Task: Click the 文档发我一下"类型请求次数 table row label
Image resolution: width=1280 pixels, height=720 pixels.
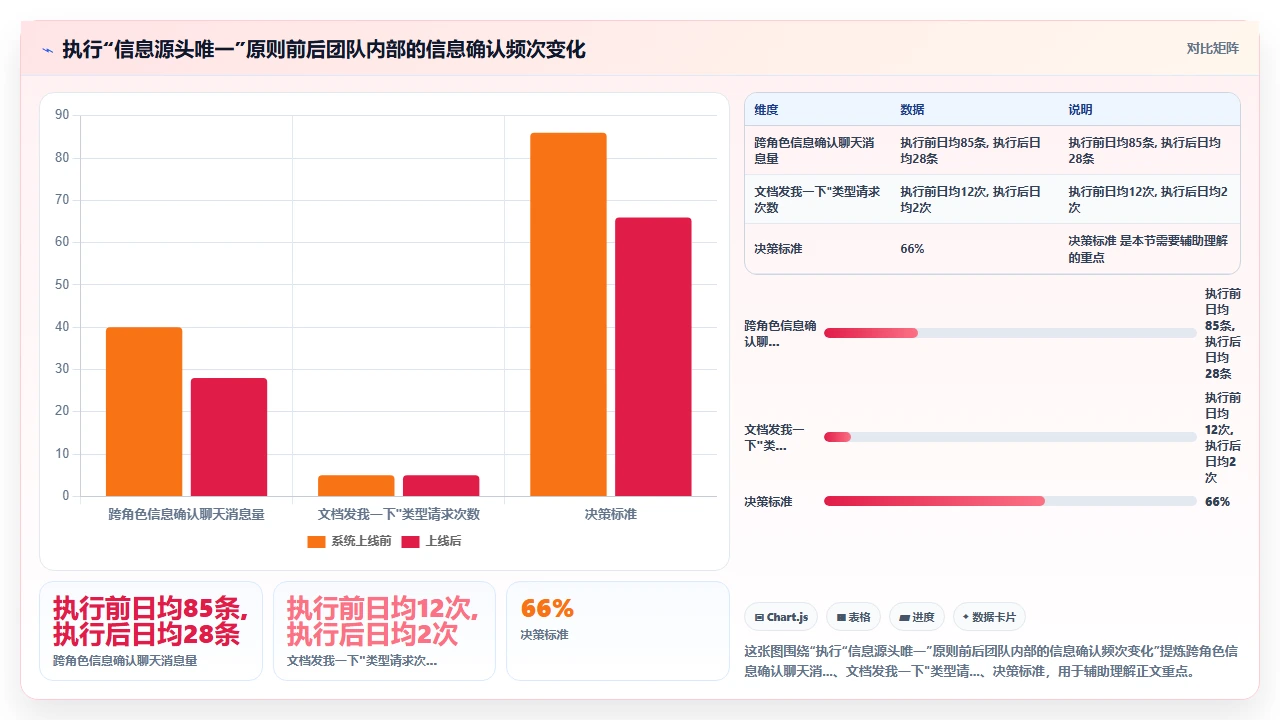Action: (817, 199)
